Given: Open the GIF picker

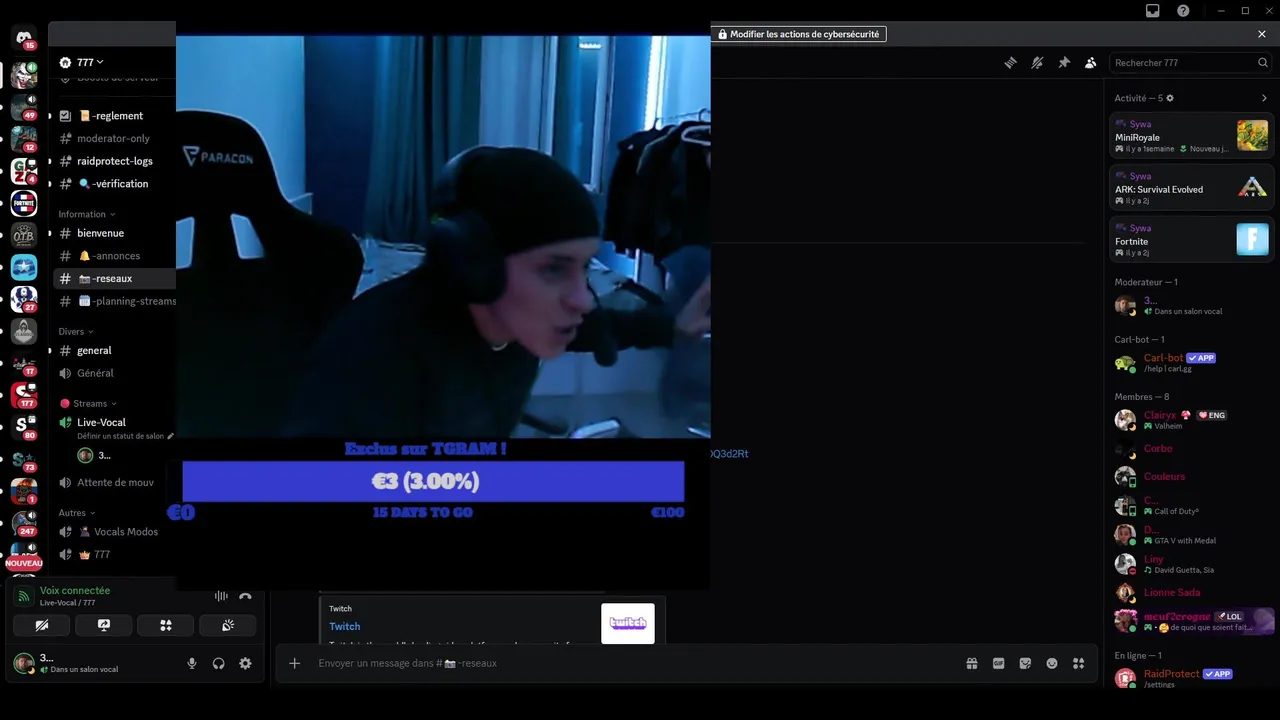Looking at the screenshot, I should [998, 663].
